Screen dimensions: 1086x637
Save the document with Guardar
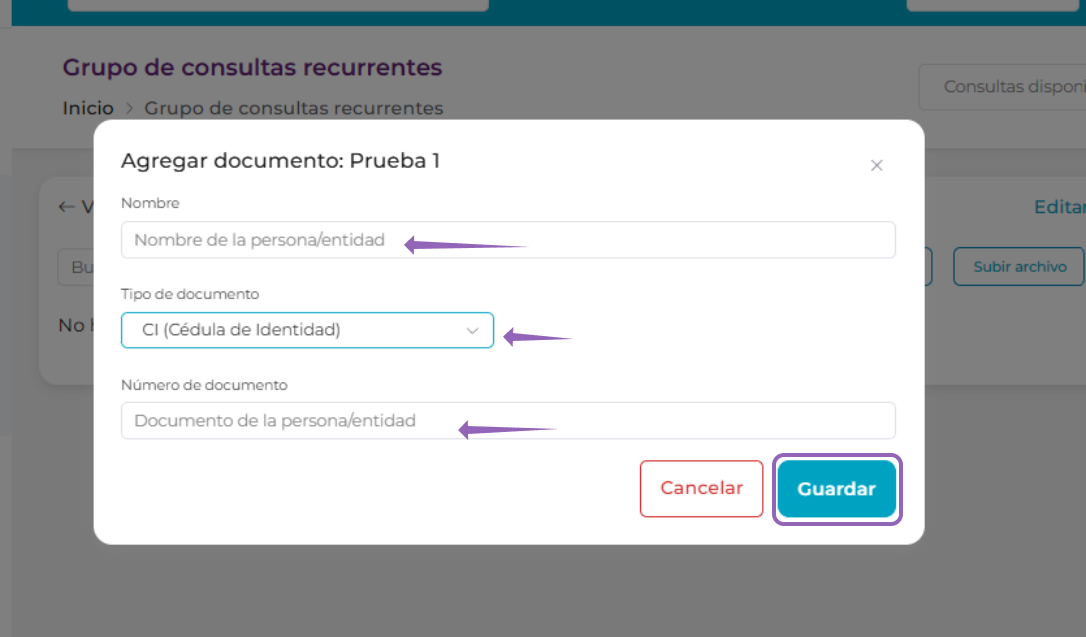[x=836, y=489]
